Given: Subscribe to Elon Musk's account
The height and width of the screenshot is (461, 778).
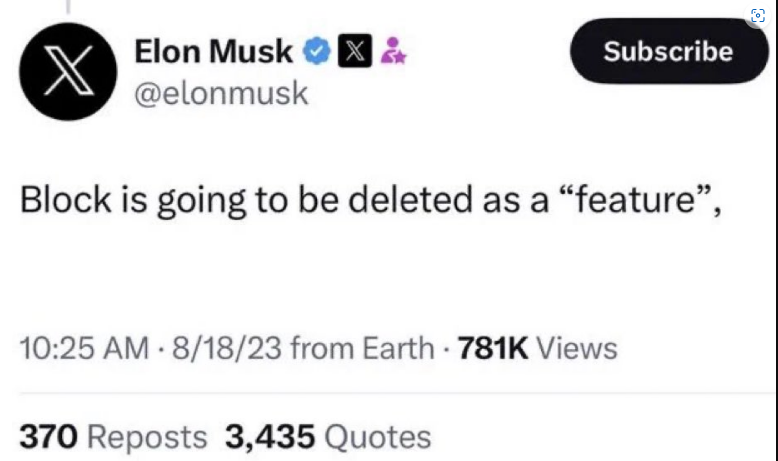Looking at the screenshot, I should tap(669, 51).
